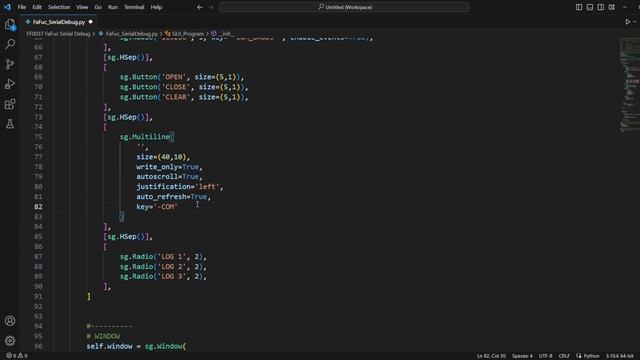Viewport: 640px width, 360px height.
Task: Open the Accounts menu icon
Action: [x=10, y=321]
